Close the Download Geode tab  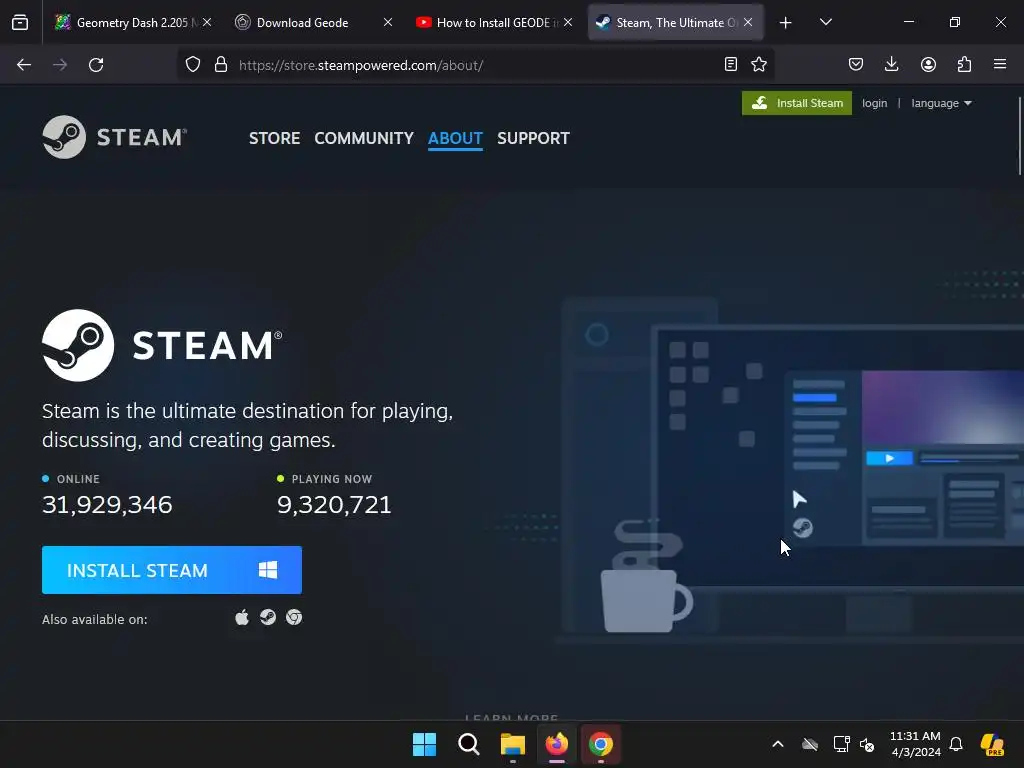(x=388, y=22)
